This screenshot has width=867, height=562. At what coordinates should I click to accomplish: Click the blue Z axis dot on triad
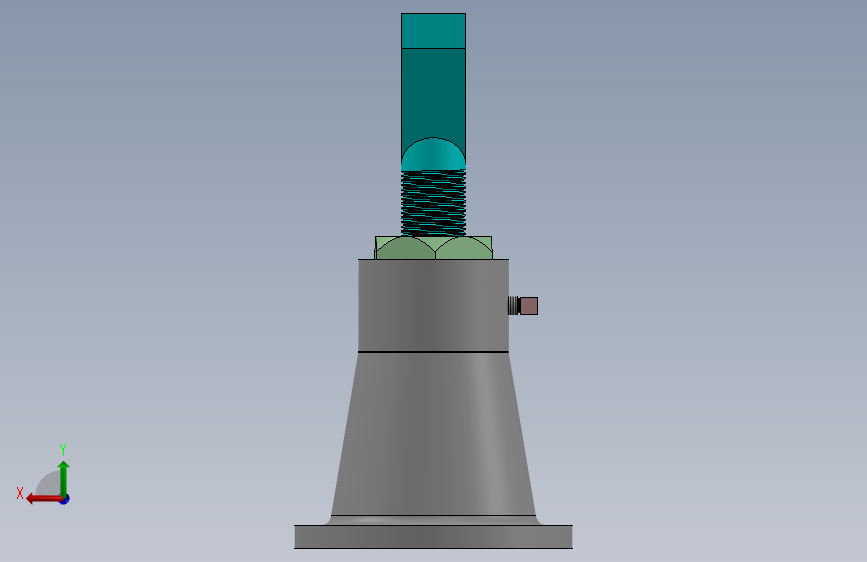click(65, 499)
